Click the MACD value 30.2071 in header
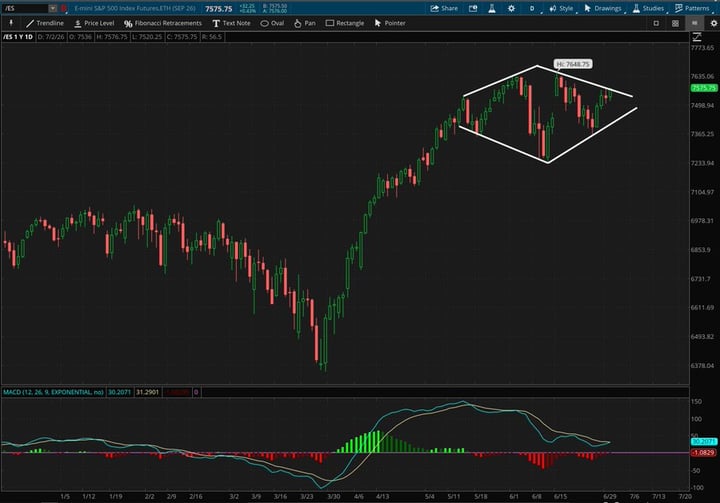This screenshot has width=720, height=503. (119, 392)
